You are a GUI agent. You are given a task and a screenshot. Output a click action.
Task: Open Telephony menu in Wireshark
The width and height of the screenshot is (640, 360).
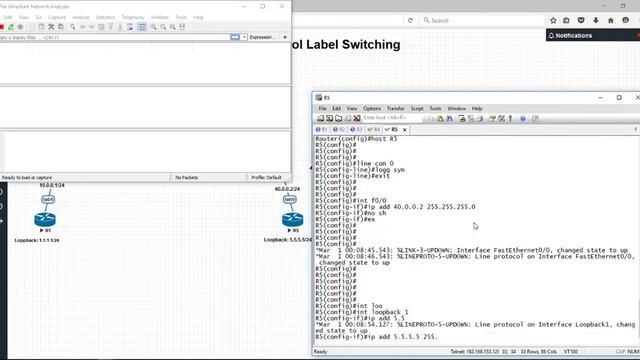133,17
